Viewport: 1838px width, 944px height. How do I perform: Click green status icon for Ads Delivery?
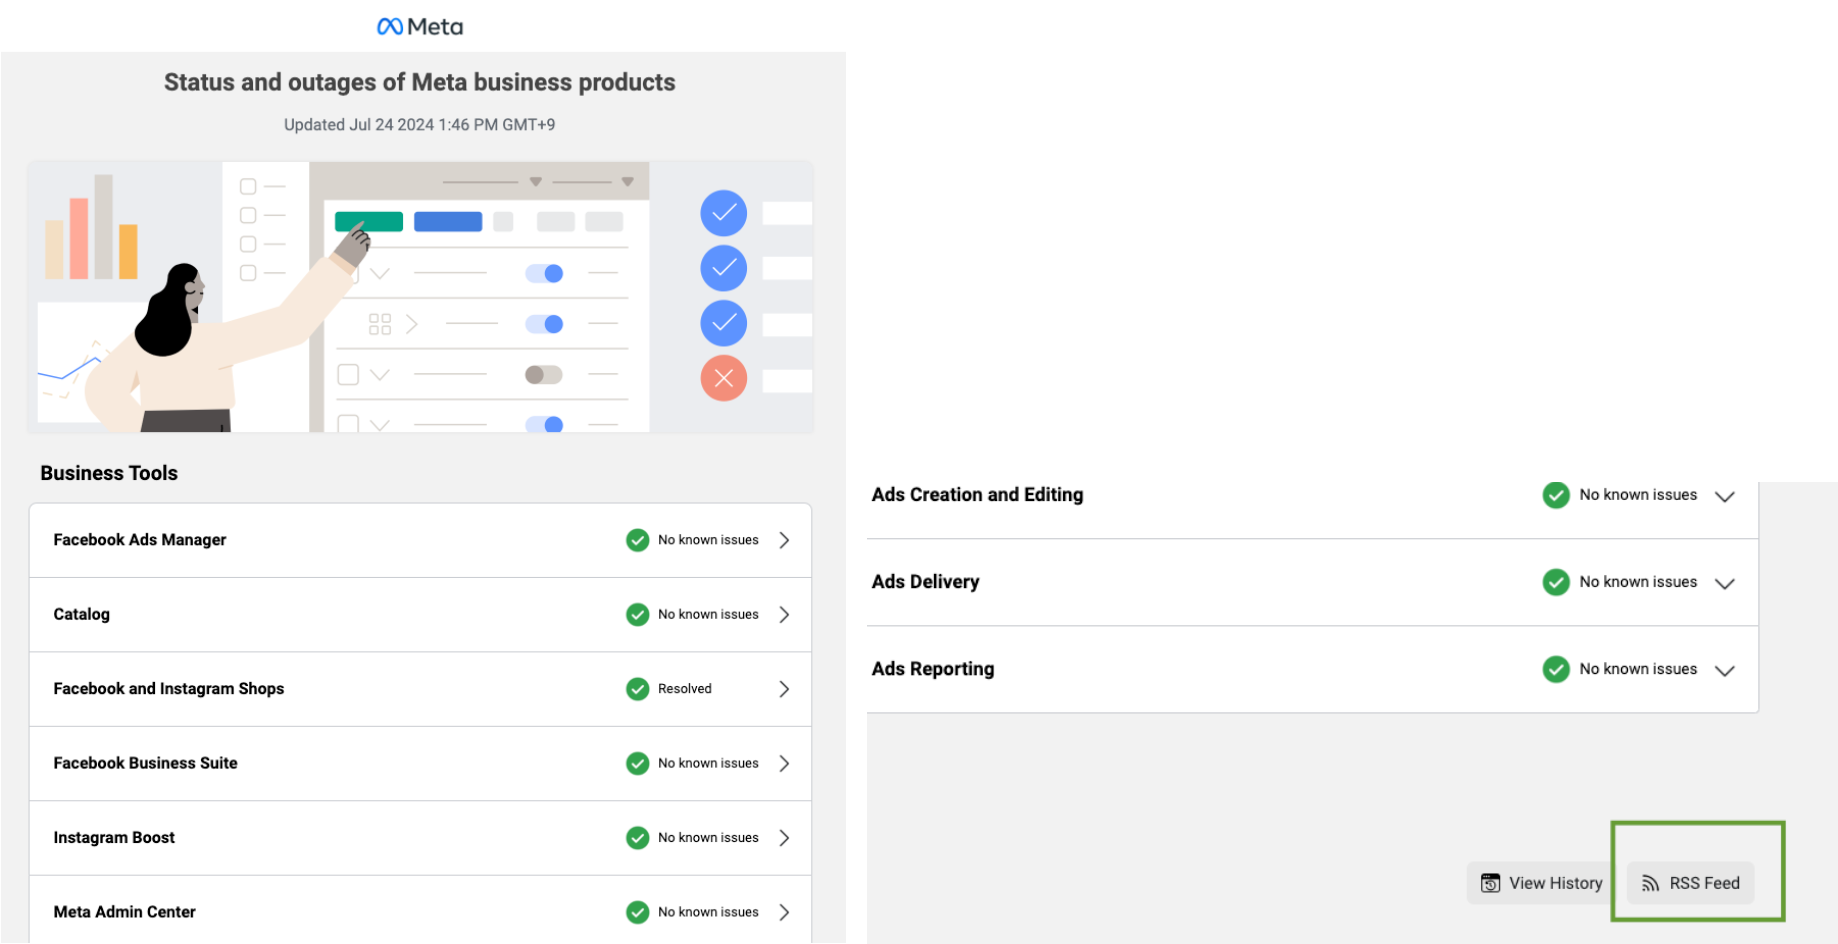coord(1555,582)
